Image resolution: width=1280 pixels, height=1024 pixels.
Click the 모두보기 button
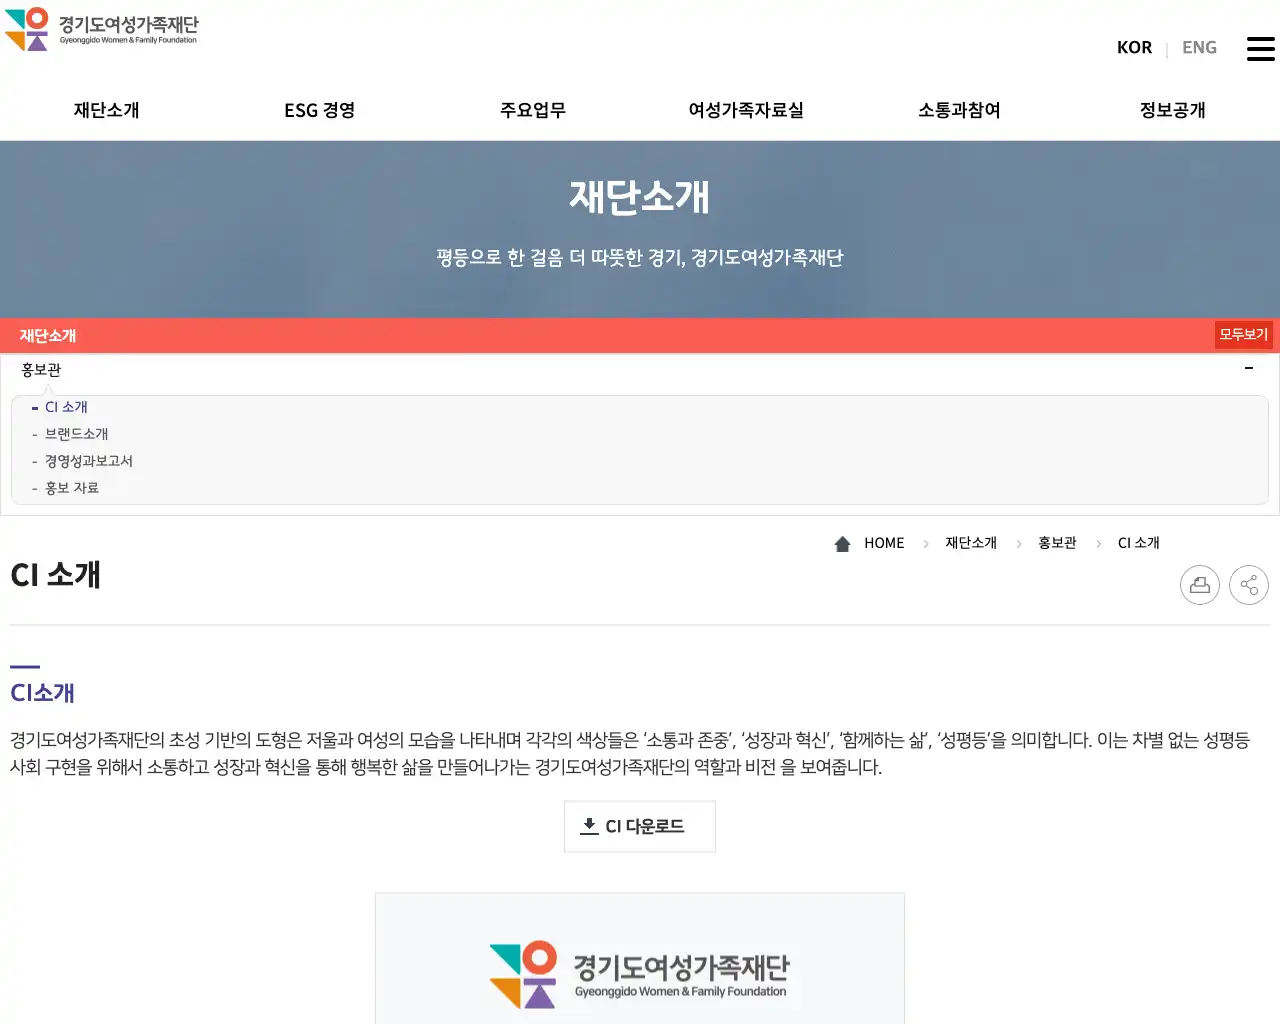point(1243,335)
